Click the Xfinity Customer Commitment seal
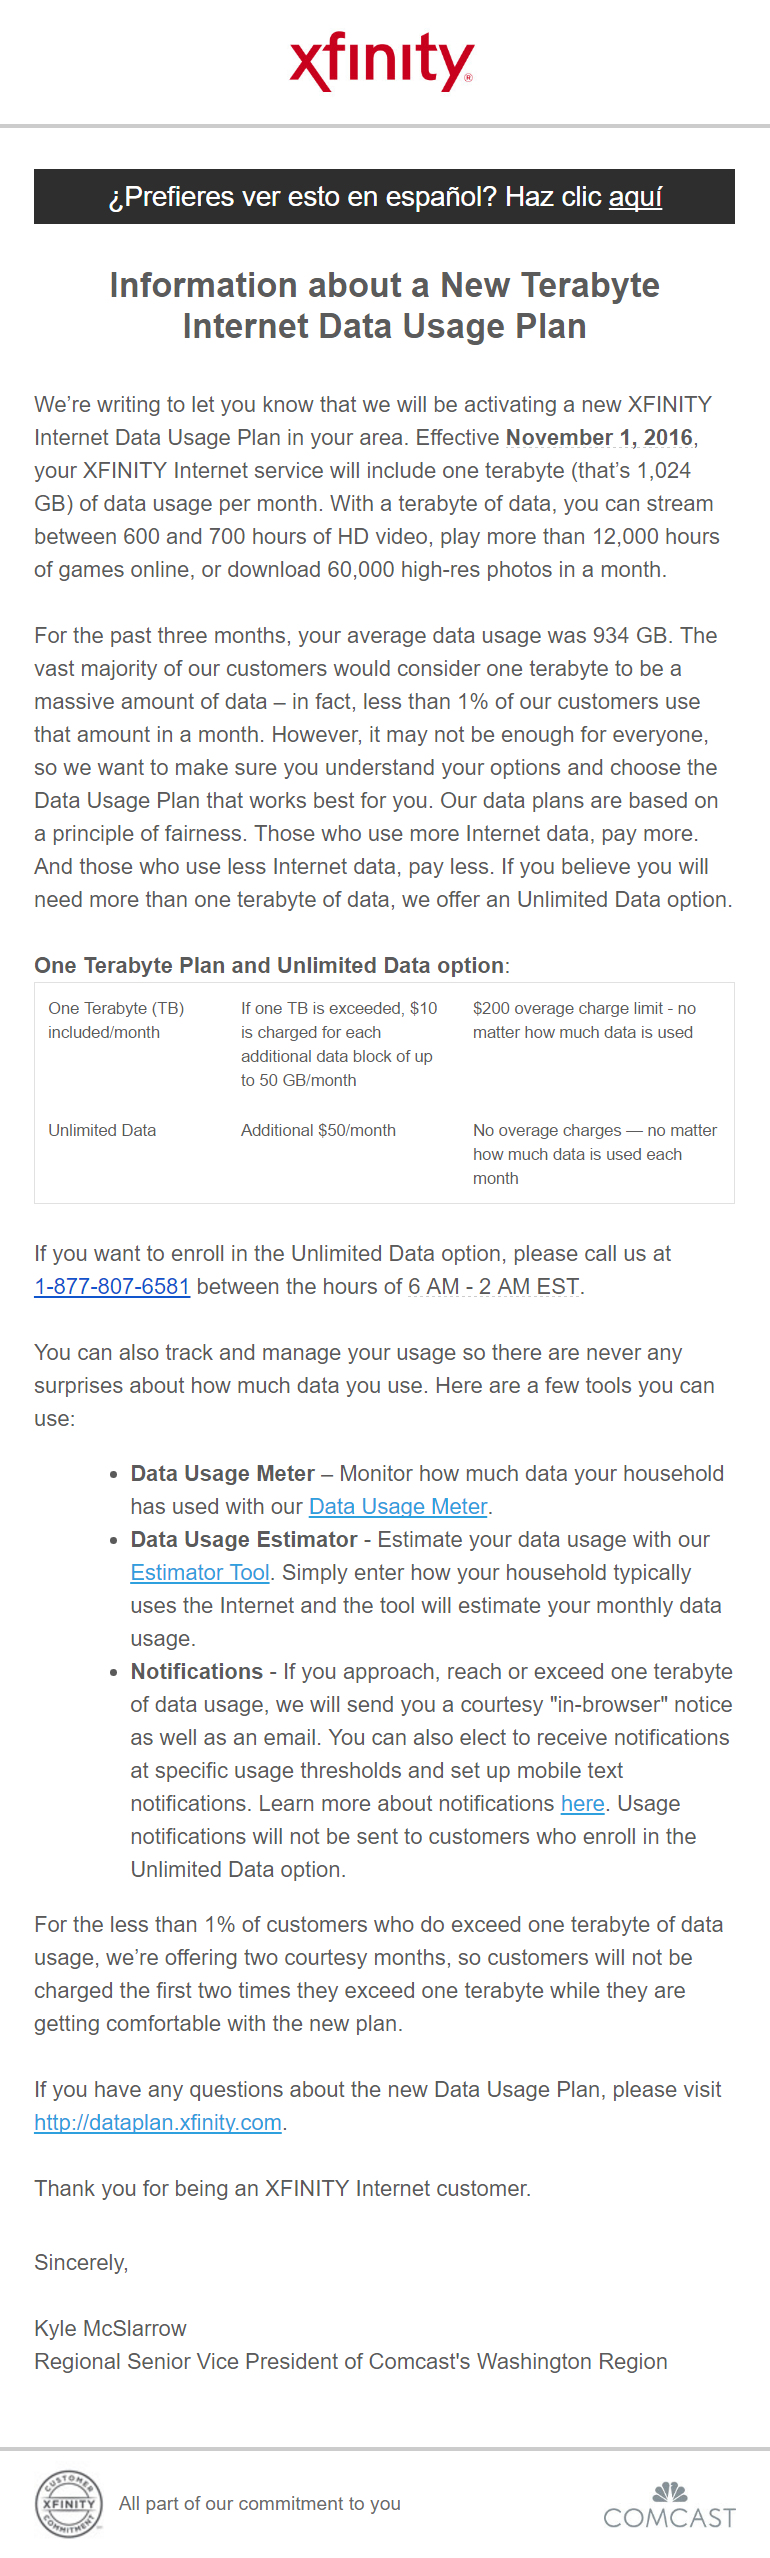The image size is (770, 2558). click(69, 2503)
